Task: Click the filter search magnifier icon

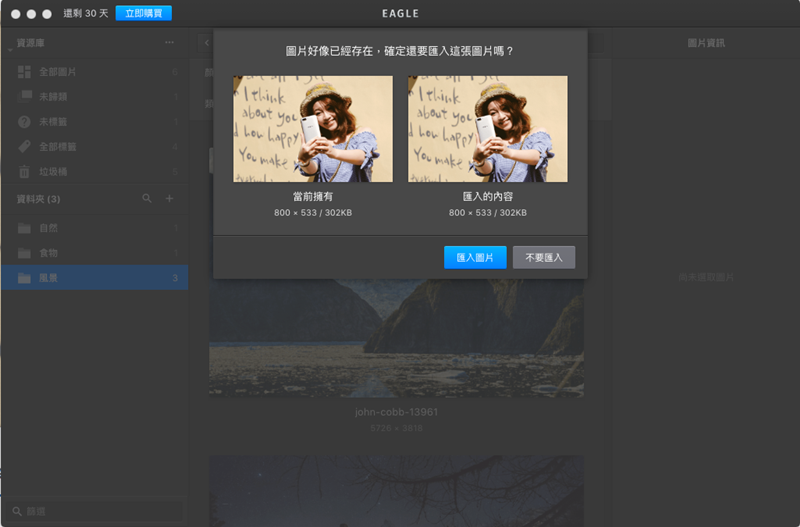Action: 17,511
